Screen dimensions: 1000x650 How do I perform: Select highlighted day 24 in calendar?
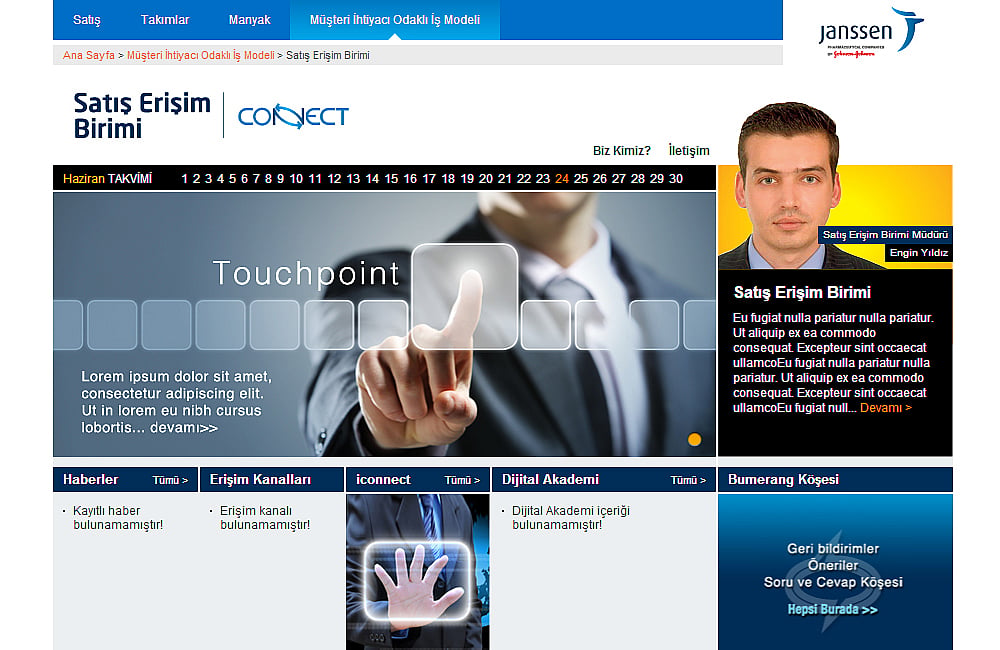pyautogui.click(x=561, y=179)
